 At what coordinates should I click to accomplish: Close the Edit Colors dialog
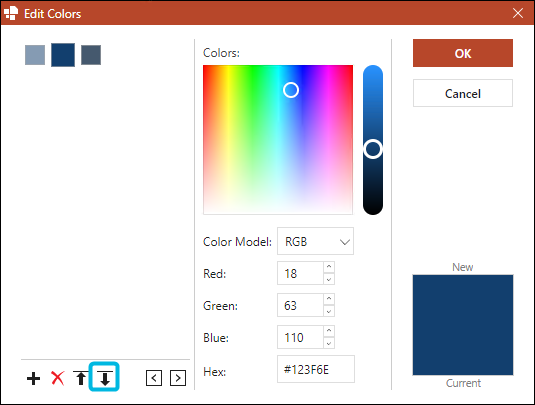tap(518, 13)
